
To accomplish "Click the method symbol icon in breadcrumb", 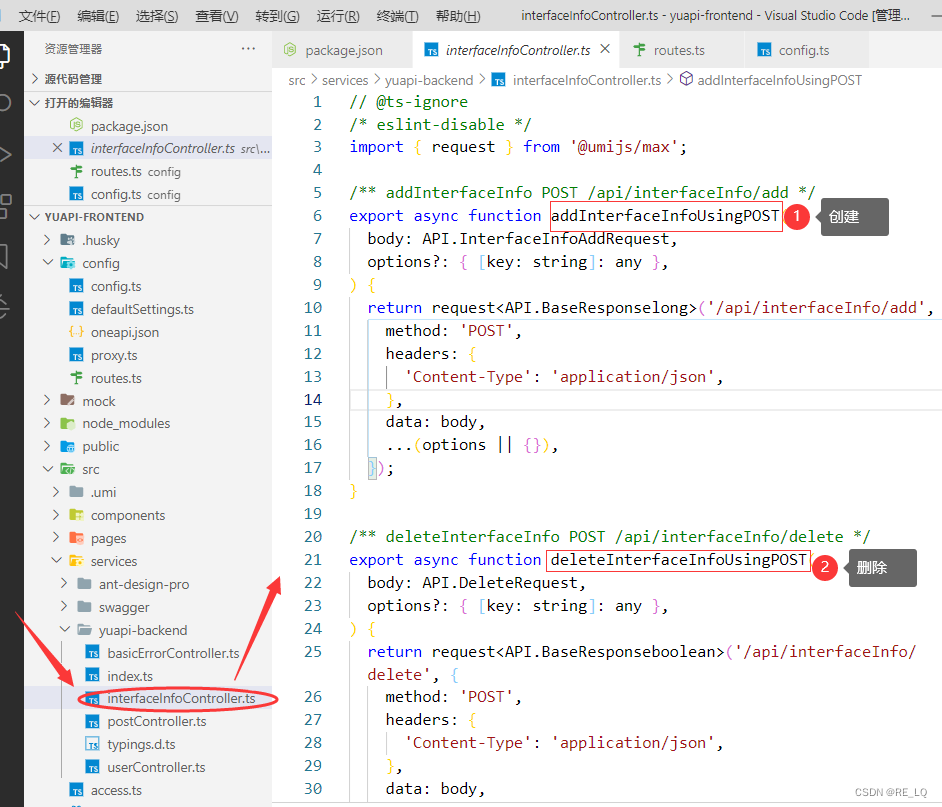I will click(686, 79).
